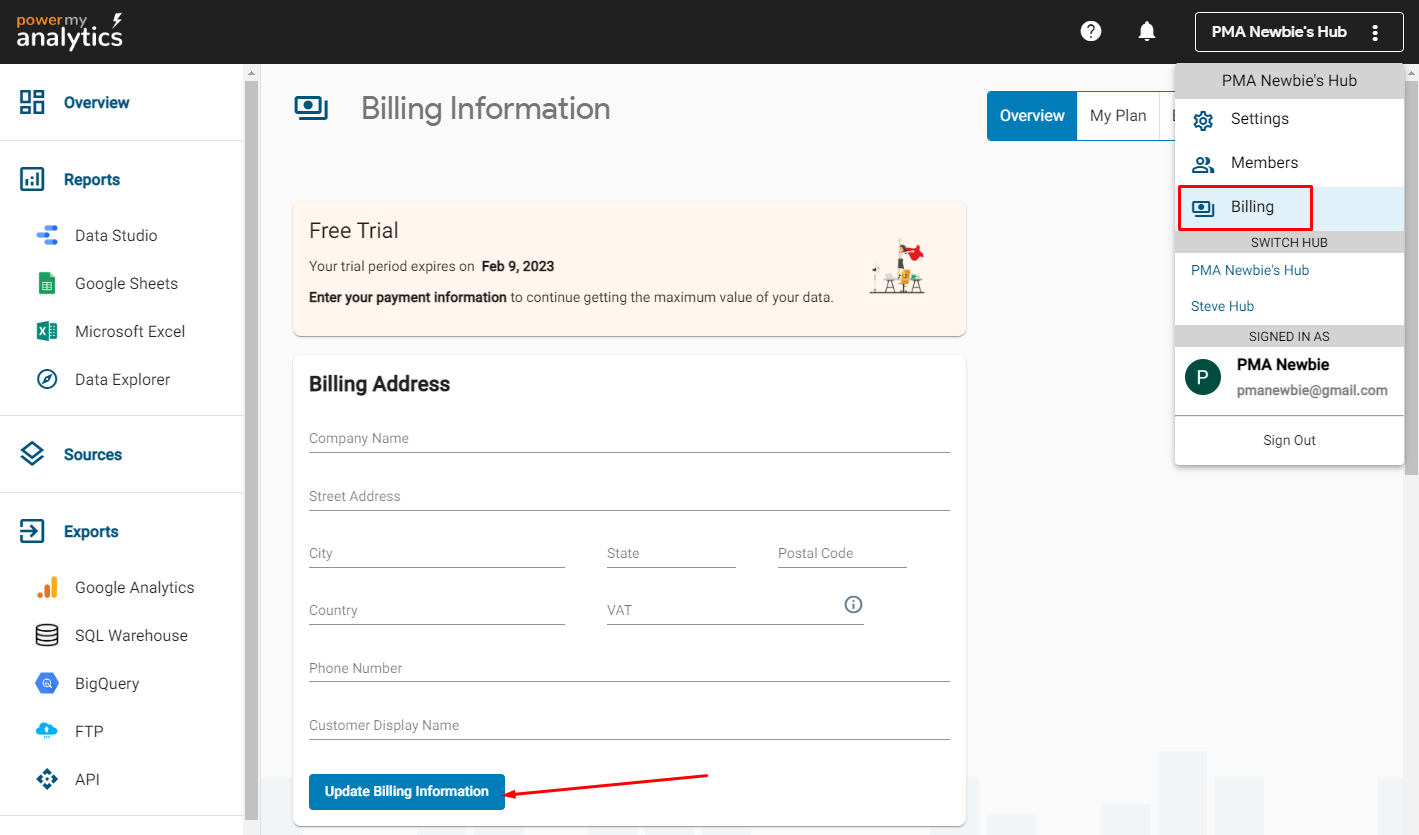
Task: Select Microsoft Excel in sidebar
Action: pos(129,332)
